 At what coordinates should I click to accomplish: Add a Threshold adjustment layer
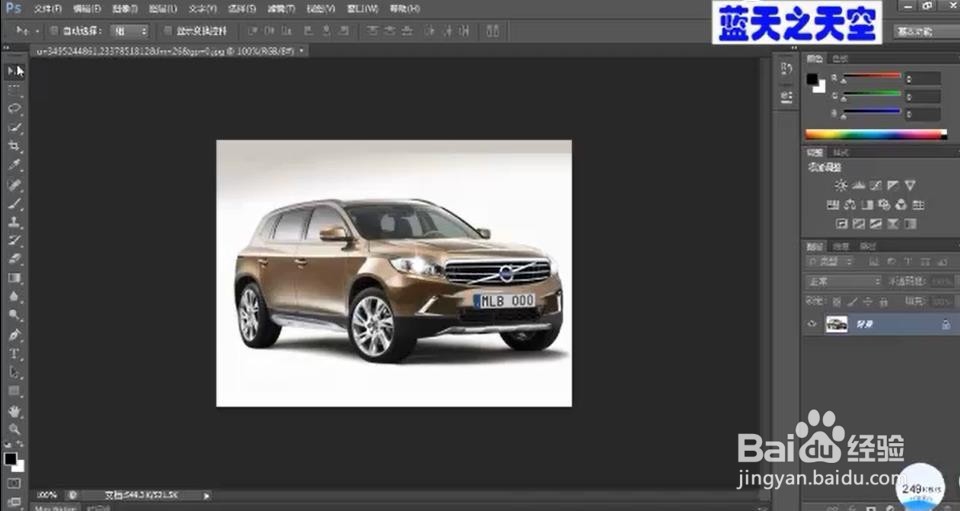coord(876,225)
